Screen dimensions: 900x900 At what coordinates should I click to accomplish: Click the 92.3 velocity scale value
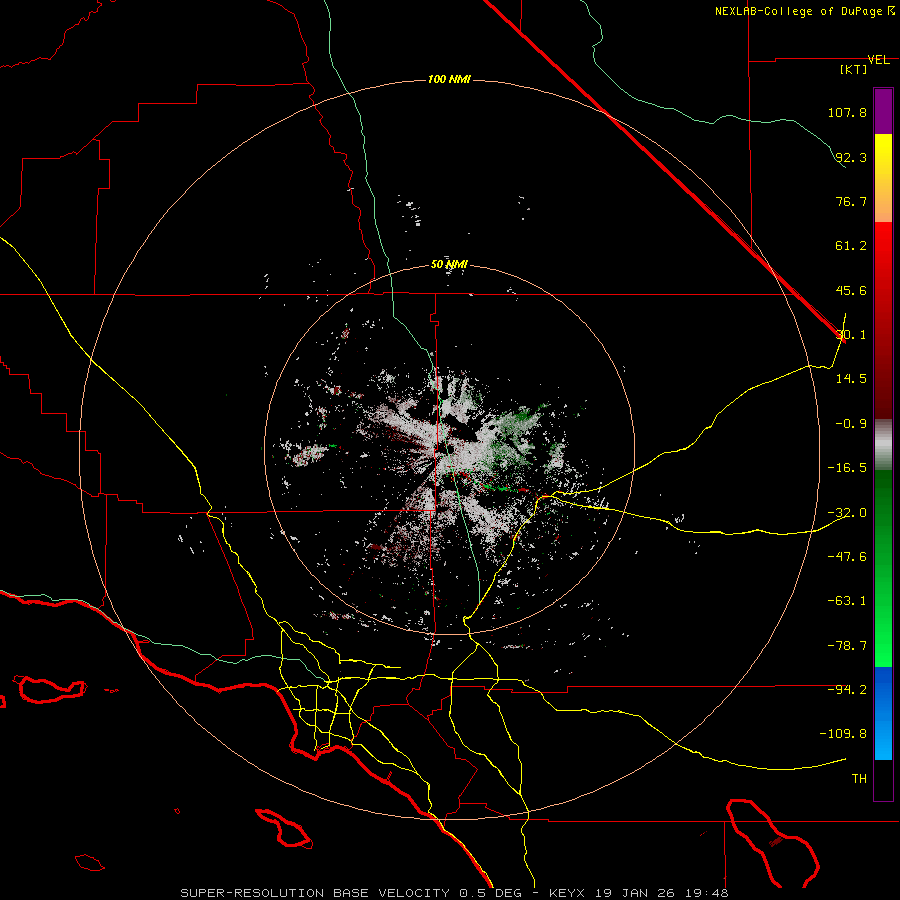851,157
